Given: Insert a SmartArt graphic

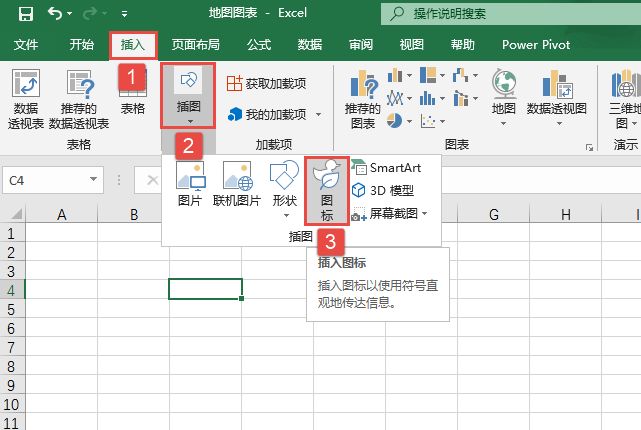Looking at the screenshot, I should coord(387,168).
